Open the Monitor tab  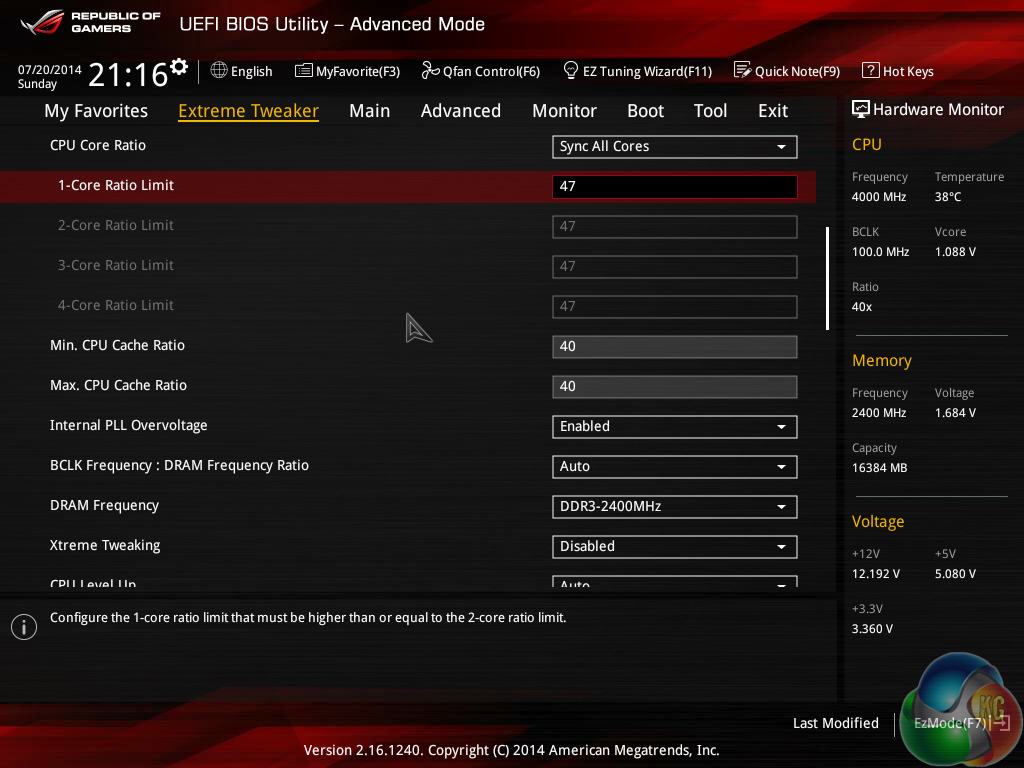point(564,111)
